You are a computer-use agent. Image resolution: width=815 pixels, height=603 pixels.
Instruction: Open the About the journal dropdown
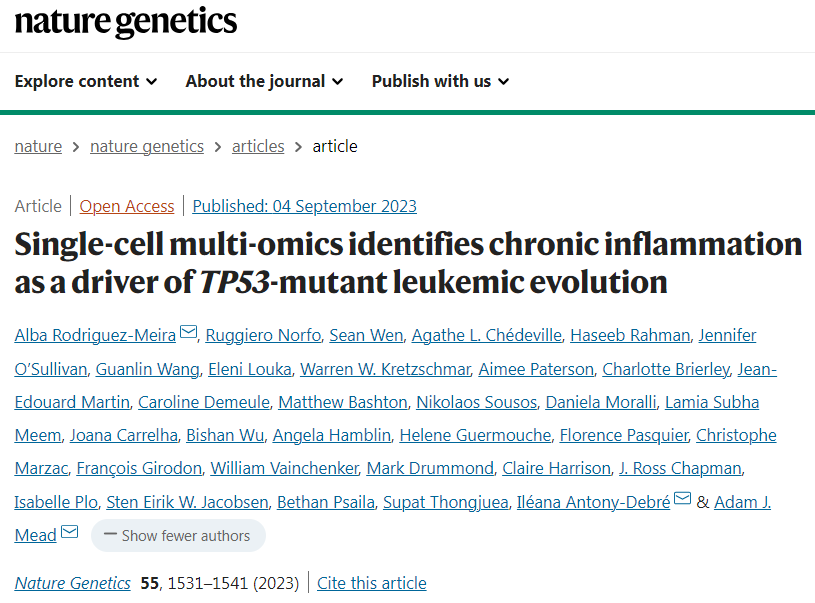tap(264, 81)
